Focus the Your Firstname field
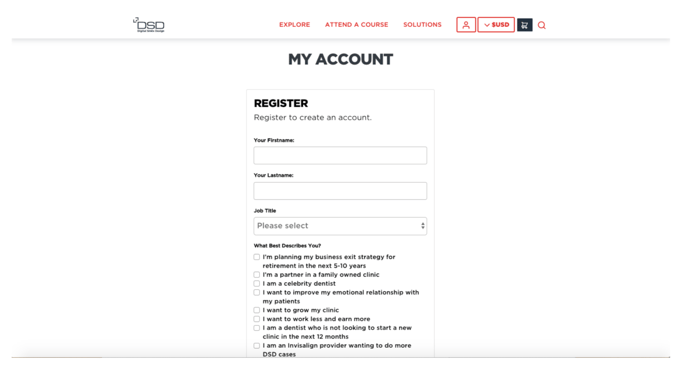 point(340,155)
